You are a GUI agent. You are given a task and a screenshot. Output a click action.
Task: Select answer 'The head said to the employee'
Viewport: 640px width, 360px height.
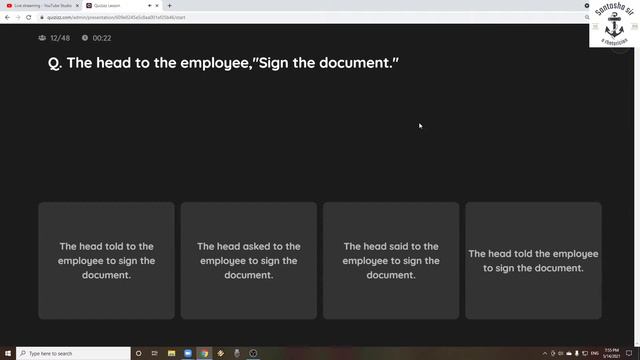coord(391,260)
